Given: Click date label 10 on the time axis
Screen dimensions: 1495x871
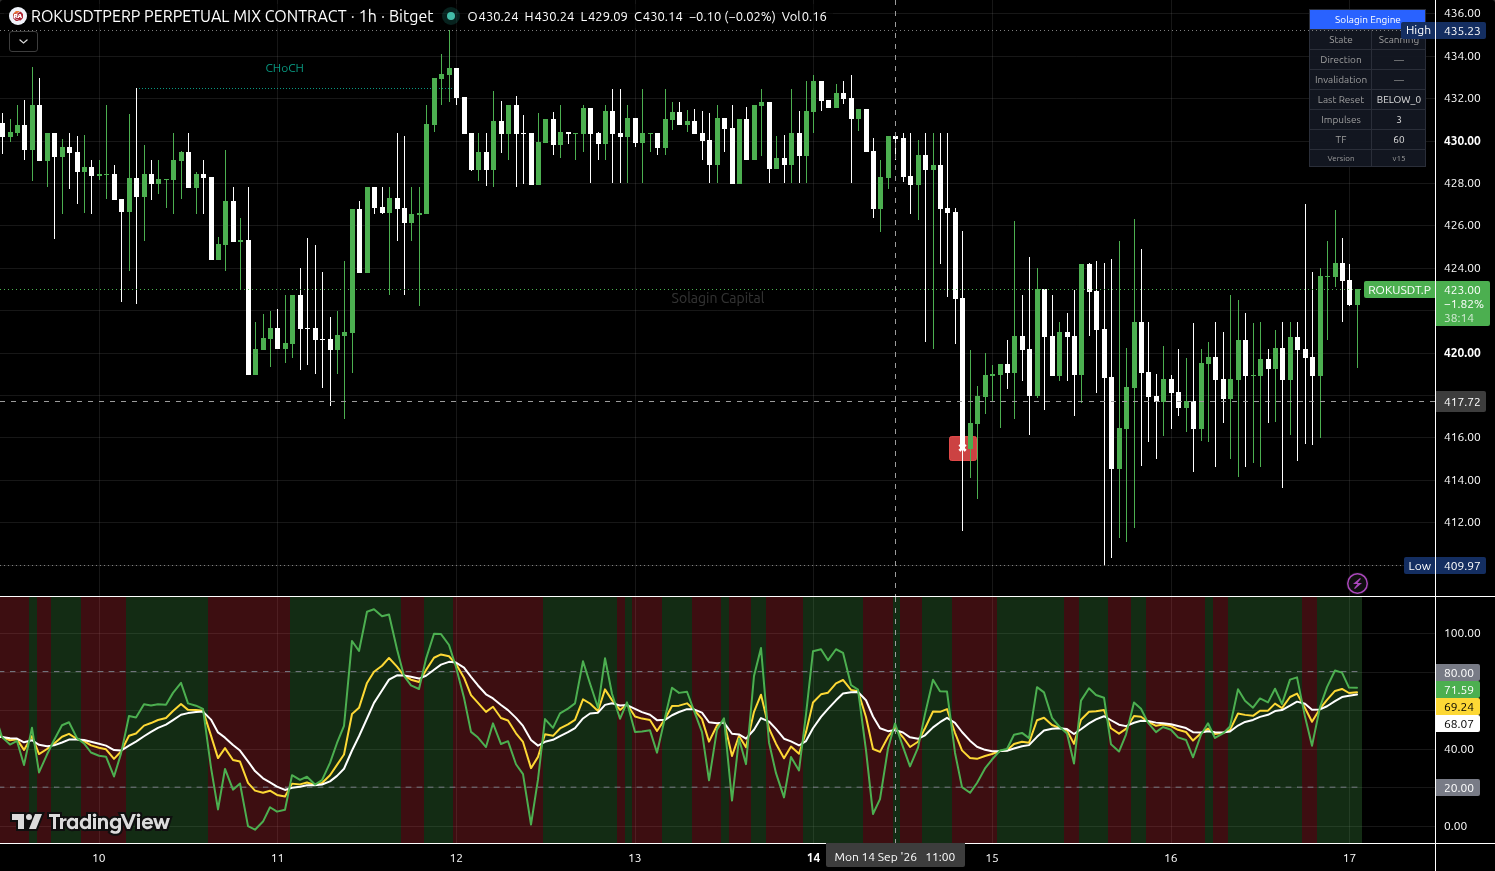Looking at the screenshot, I should [99, 857].
